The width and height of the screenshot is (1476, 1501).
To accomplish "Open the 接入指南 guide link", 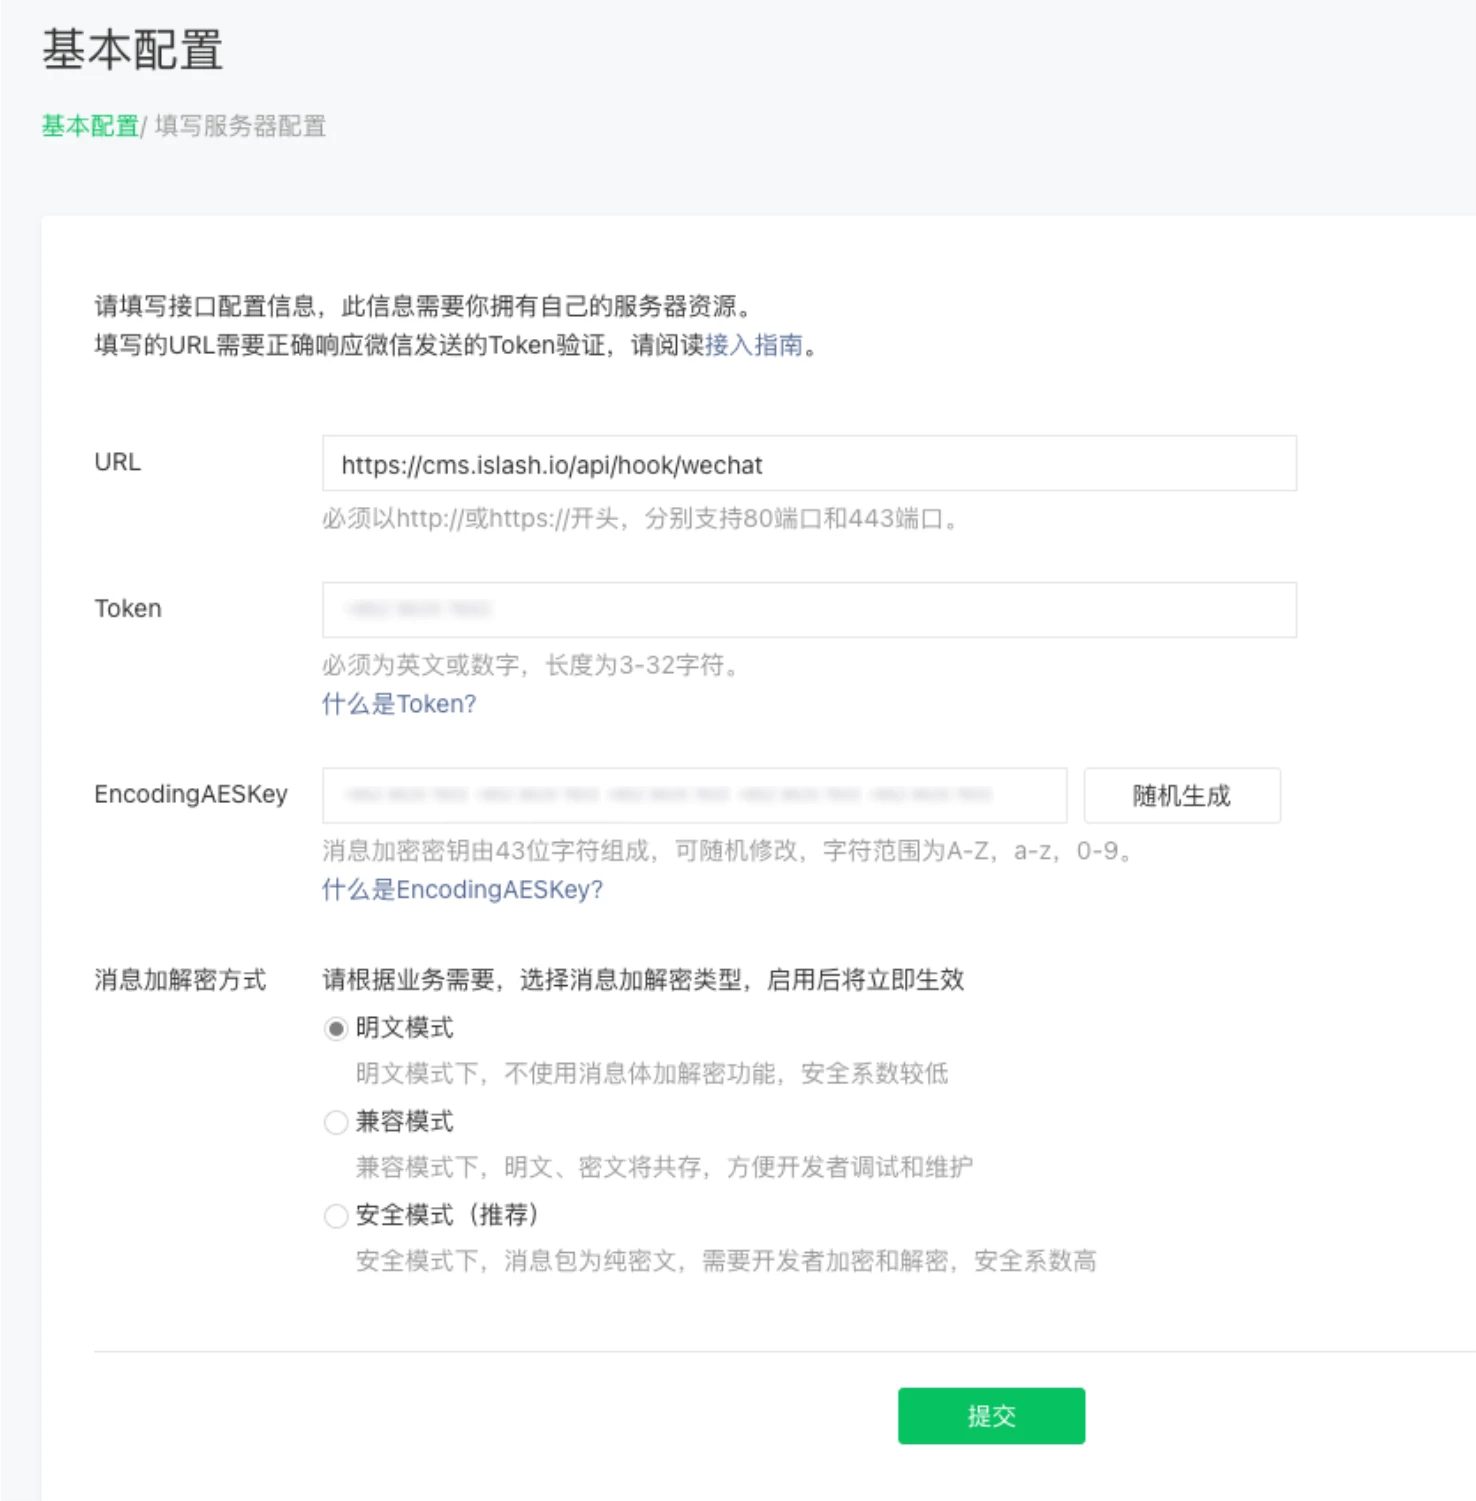I will click(754, 345).
